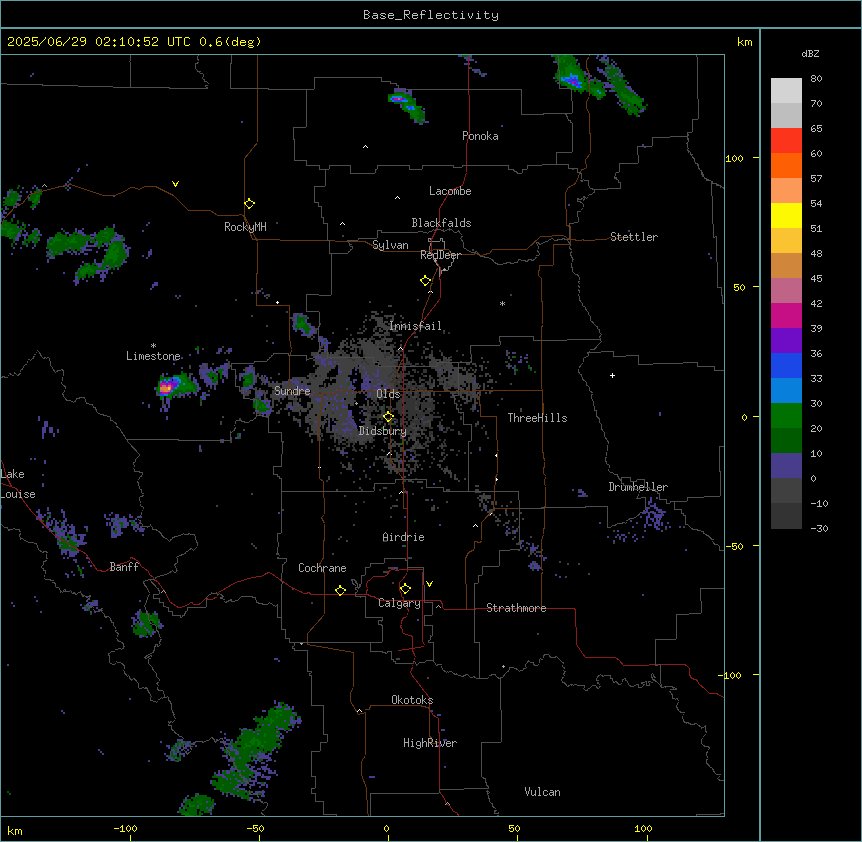Click the Didsbury city label

coord(383,431)
